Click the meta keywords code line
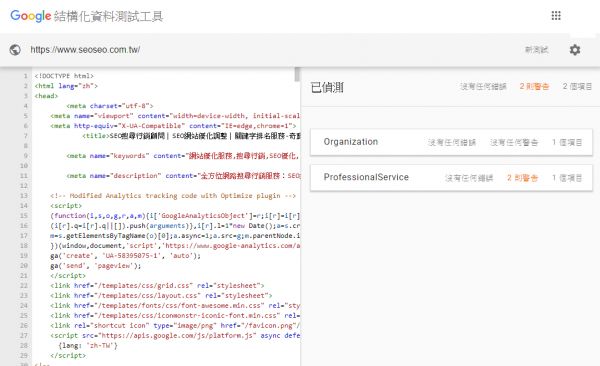The height and width of the screenshot is (366, 600). tap(183, 155)
